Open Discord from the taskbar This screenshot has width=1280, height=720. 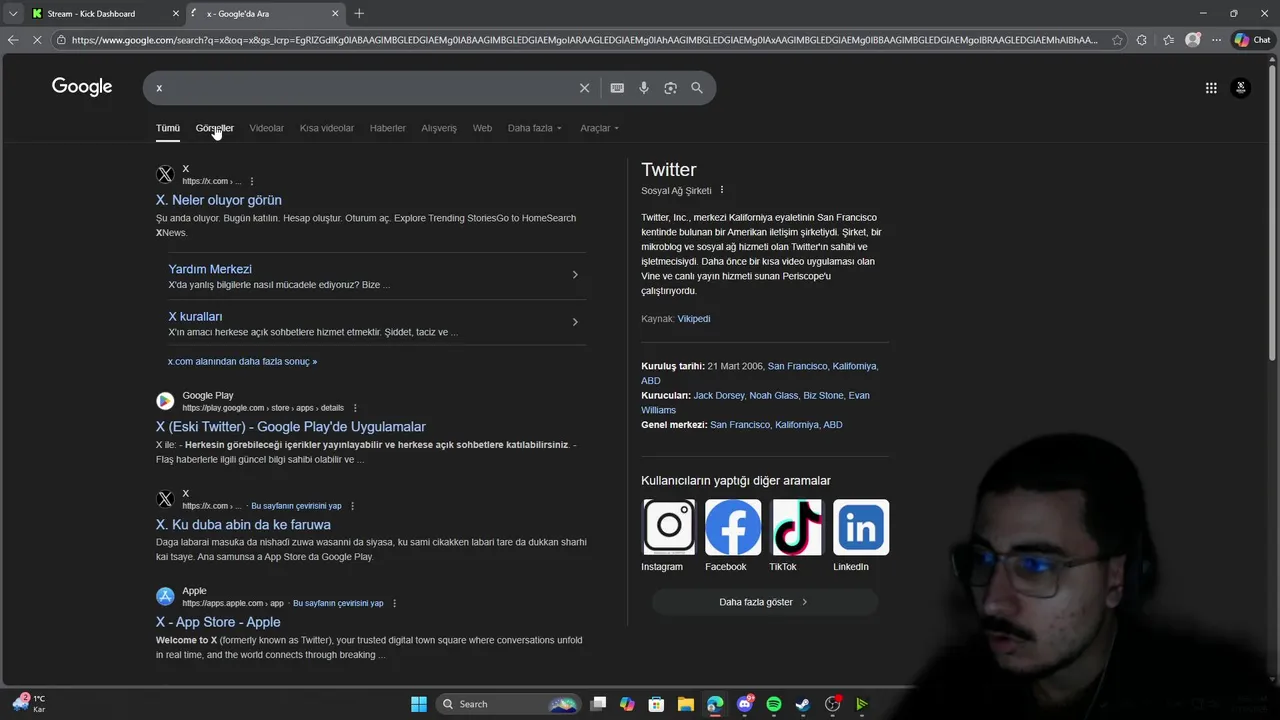[745, 704]
